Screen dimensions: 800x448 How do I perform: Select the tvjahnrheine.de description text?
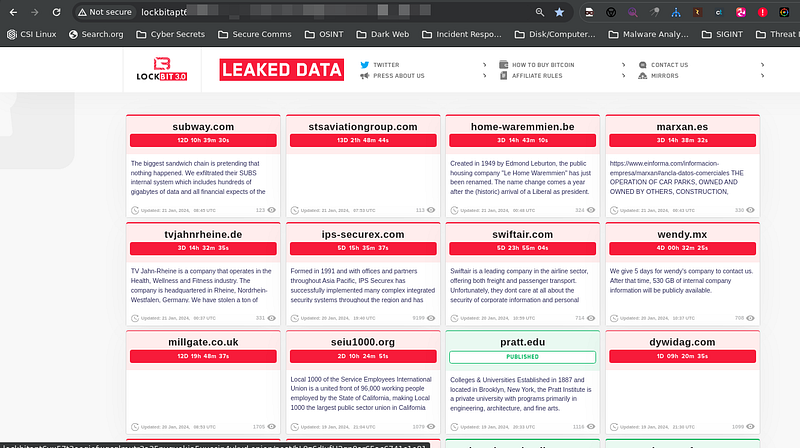[x=202, y=285]
